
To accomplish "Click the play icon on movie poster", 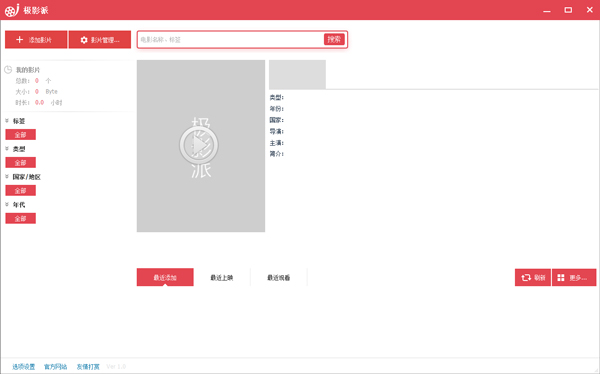I will [x=199, y=145].
